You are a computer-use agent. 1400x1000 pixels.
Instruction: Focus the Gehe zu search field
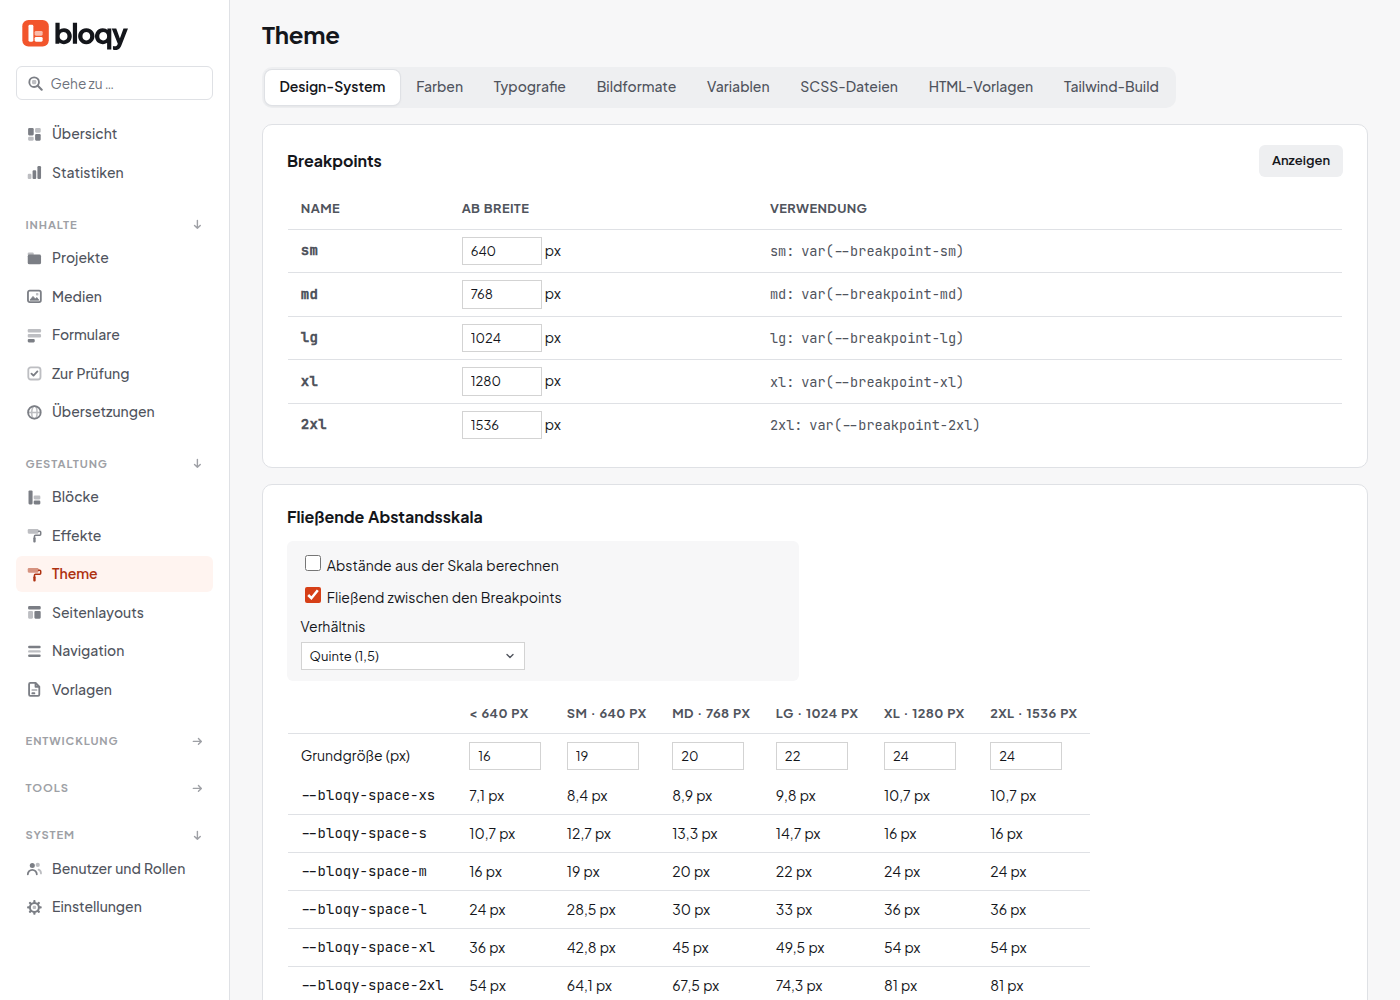coord(114,84)
